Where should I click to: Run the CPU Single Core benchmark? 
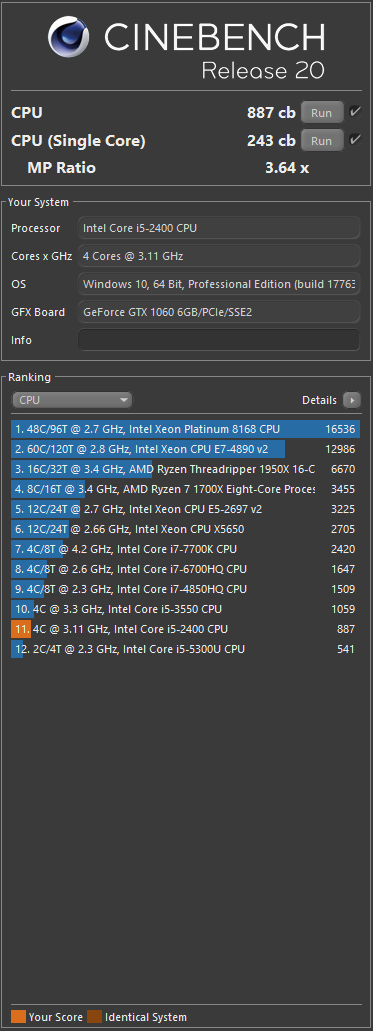click(x=322, y=140)
